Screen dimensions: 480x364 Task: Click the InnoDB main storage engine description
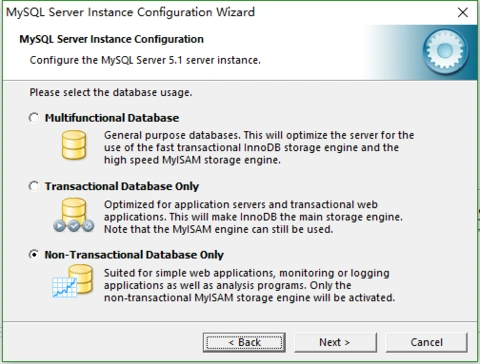253,217
